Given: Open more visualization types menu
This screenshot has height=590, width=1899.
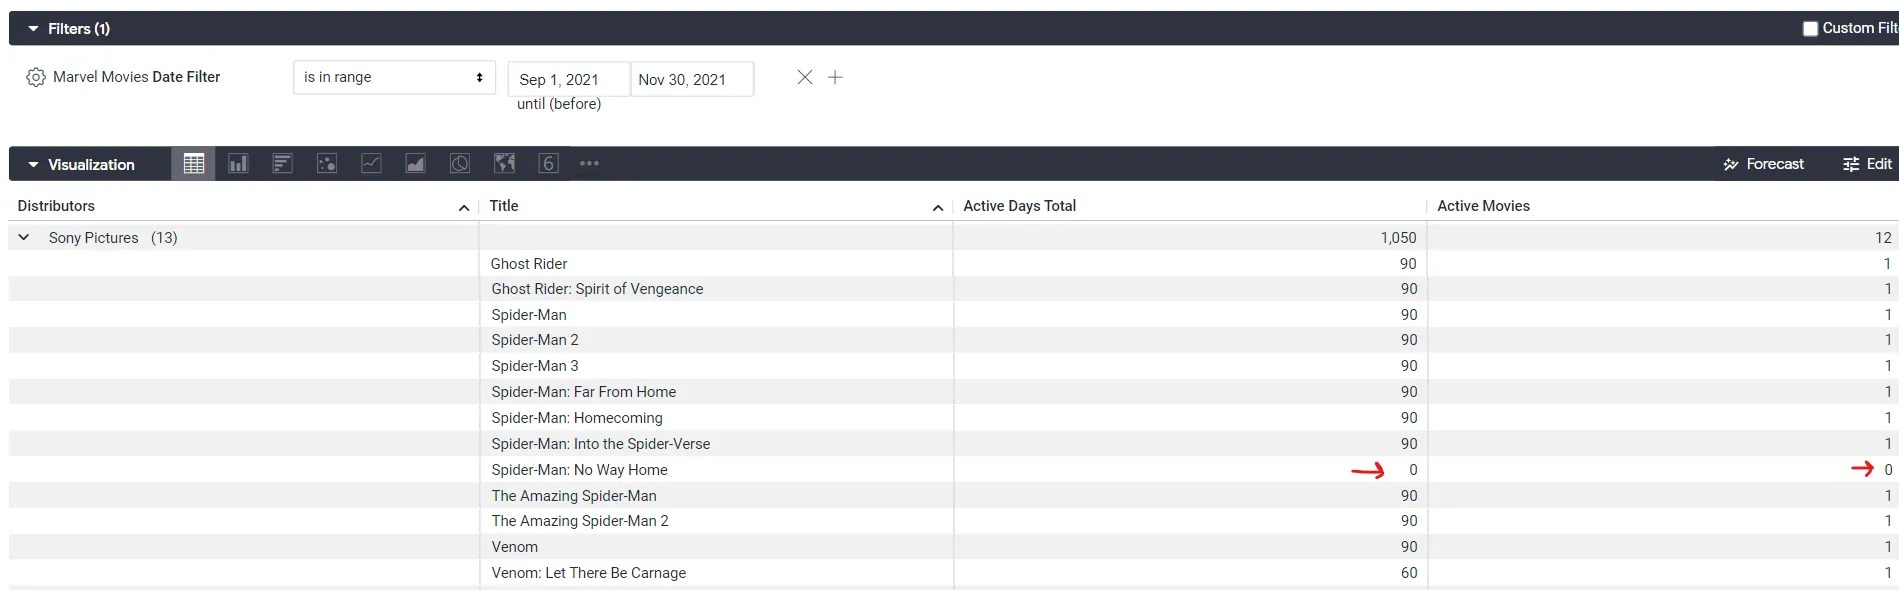Looking at the screenshot, I should coord(589,164).
